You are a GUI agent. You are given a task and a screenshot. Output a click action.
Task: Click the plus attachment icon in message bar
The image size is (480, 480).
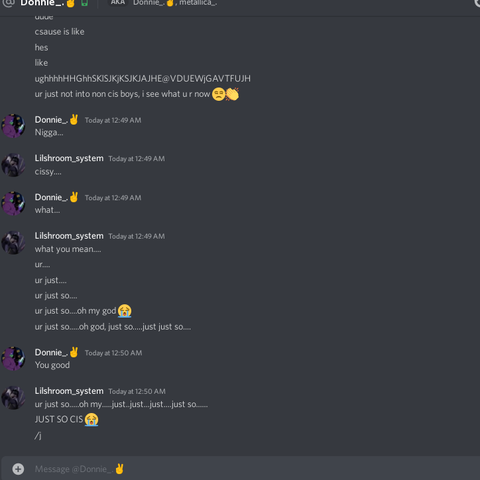(x=18, y=469)
